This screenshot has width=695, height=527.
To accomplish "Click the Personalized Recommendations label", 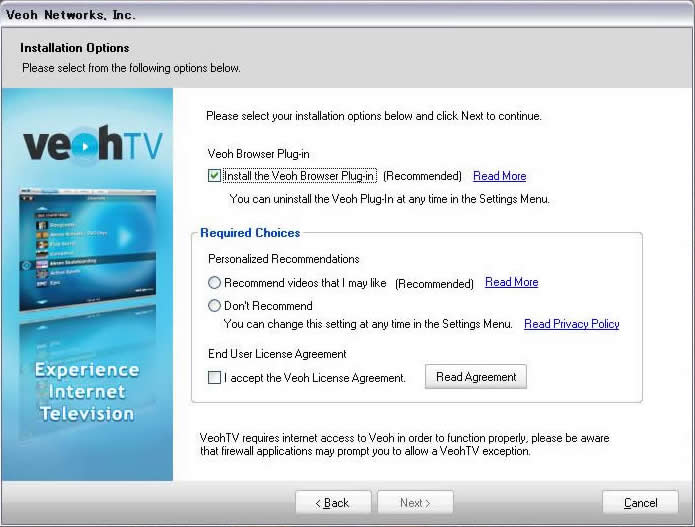I will 284,259.
